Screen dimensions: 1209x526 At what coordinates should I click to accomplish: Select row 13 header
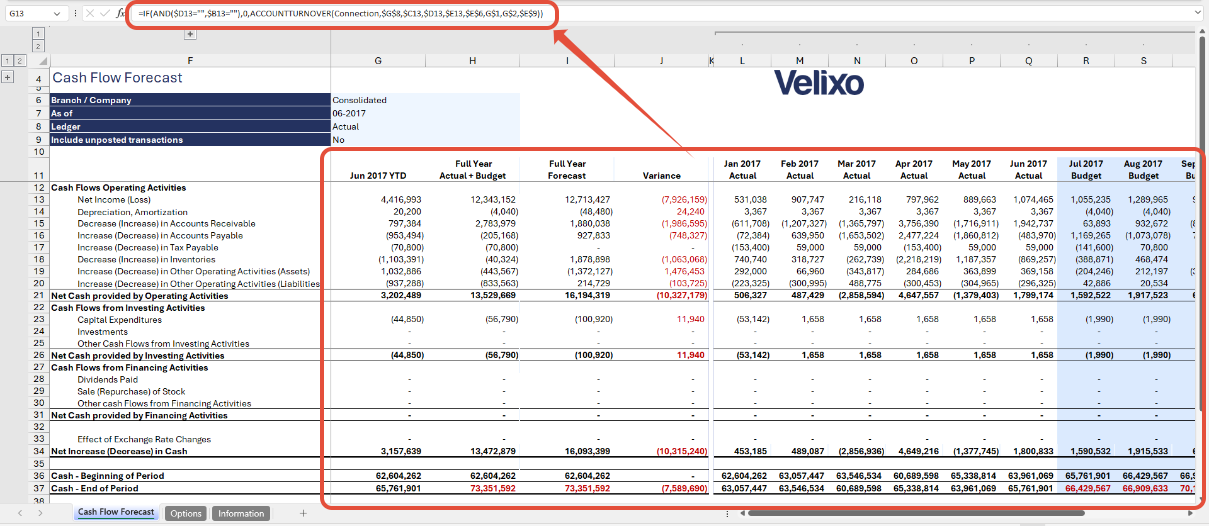coord(38,199)
